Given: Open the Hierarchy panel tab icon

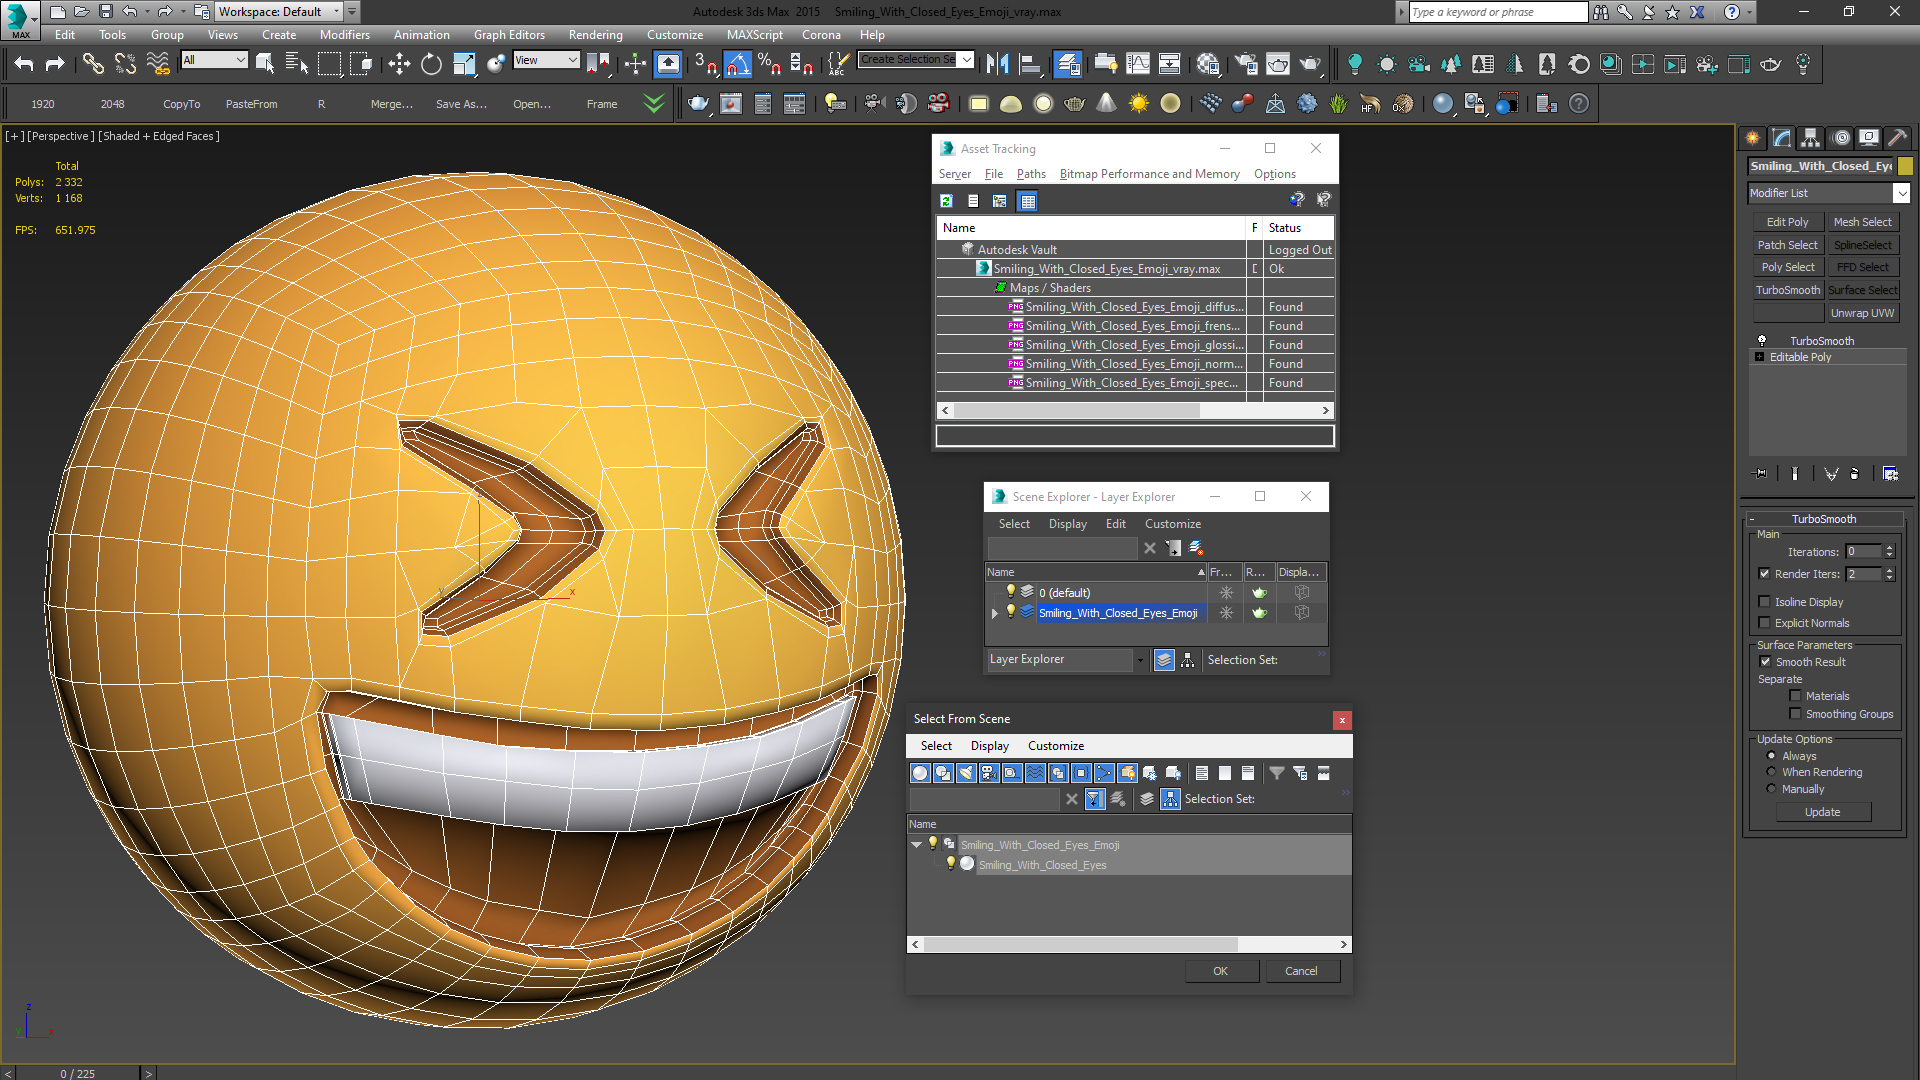Looking at the screenshot, I should [1810, 138].
